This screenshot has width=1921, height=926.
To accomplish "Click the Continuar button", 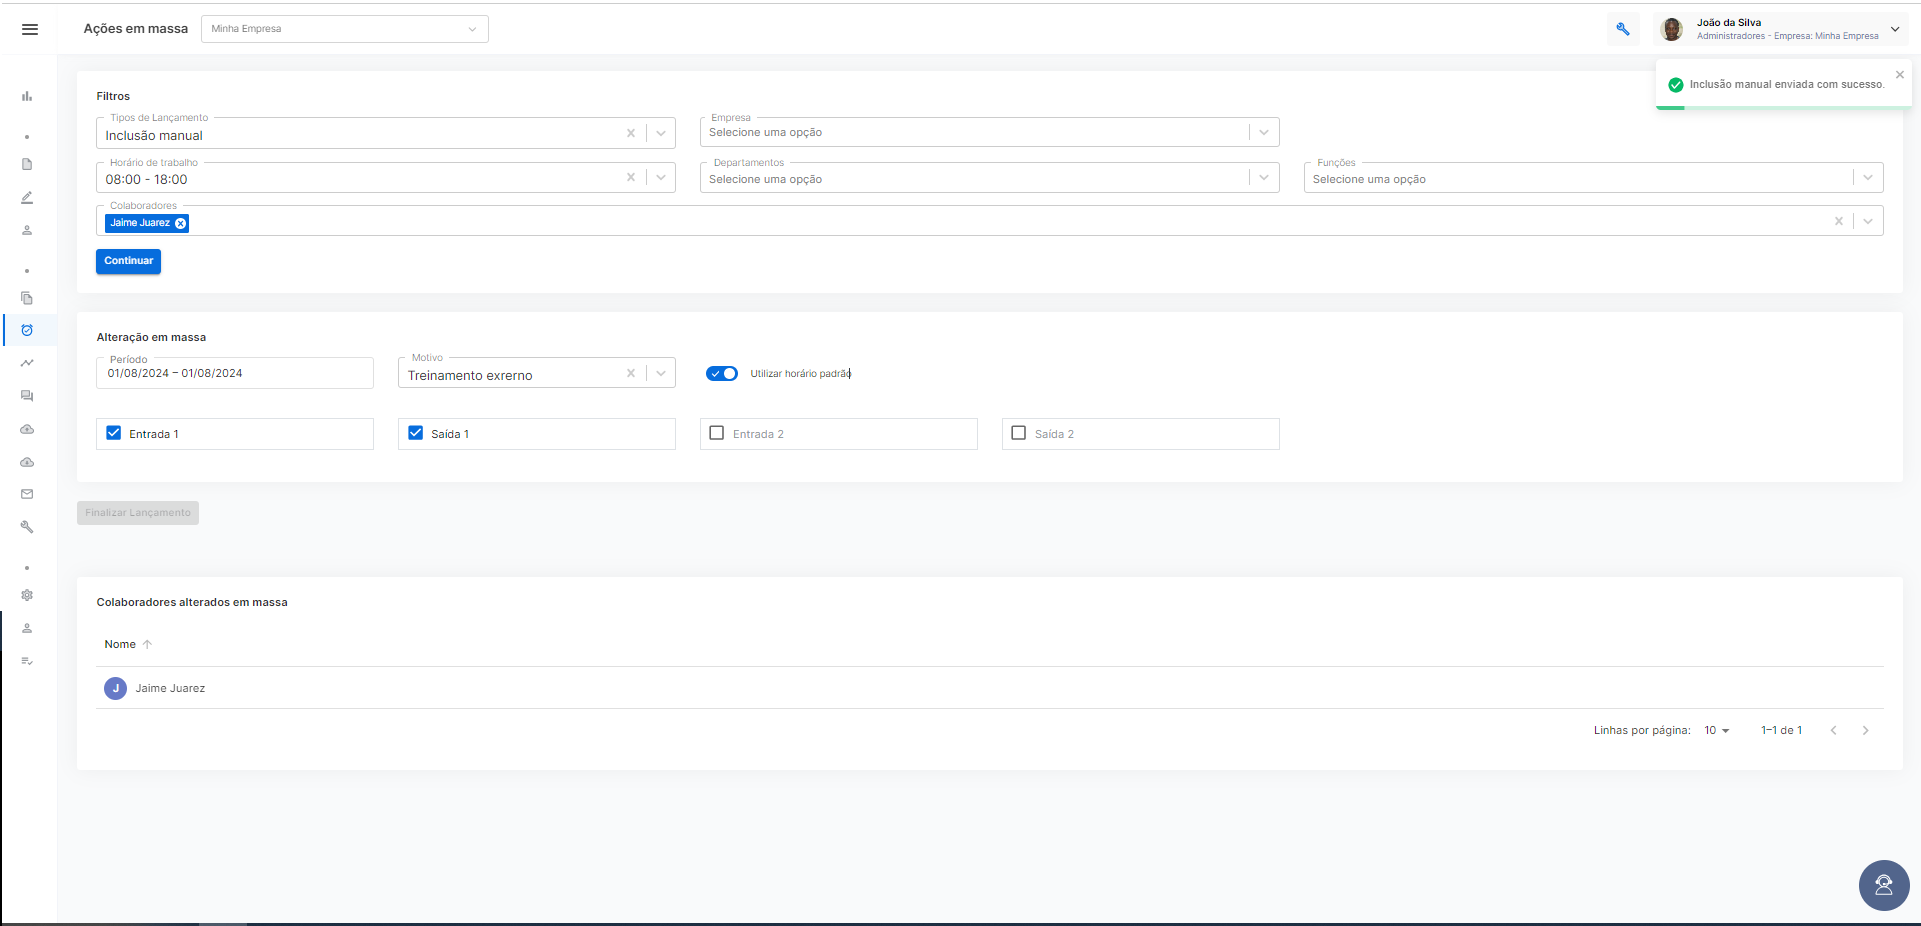I will click(x=129, y=261).
